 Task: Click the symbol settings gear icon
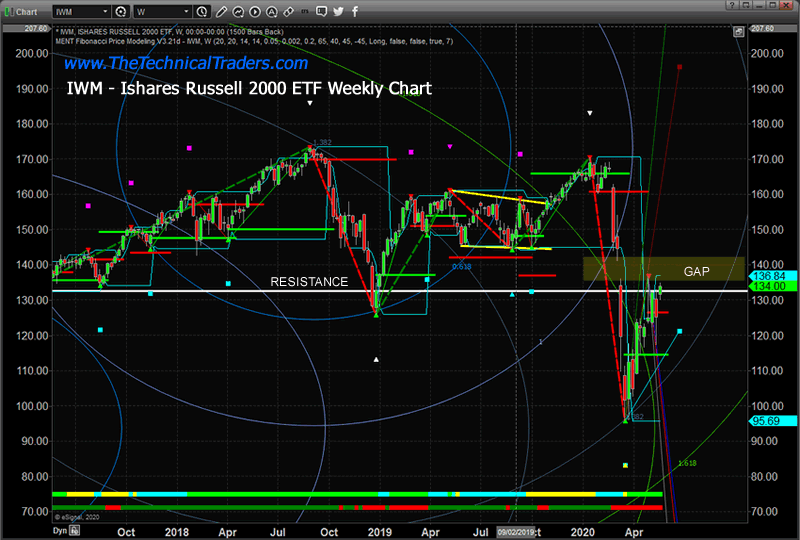(x=121, y=11)
